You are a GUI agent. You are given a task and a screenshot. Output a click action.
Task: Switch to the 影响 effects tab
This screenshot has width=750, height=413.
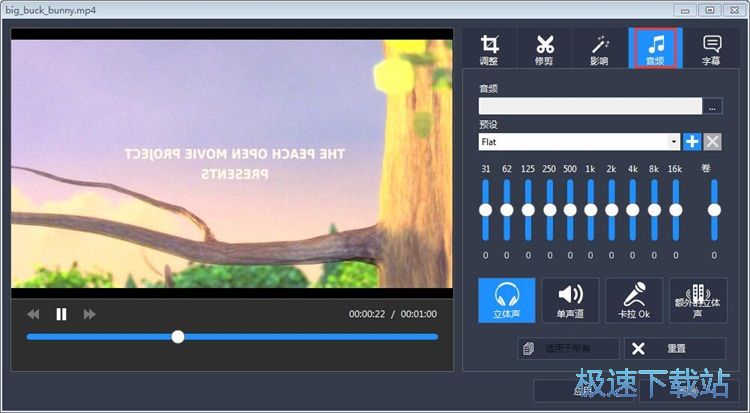(x=600, y=48)
